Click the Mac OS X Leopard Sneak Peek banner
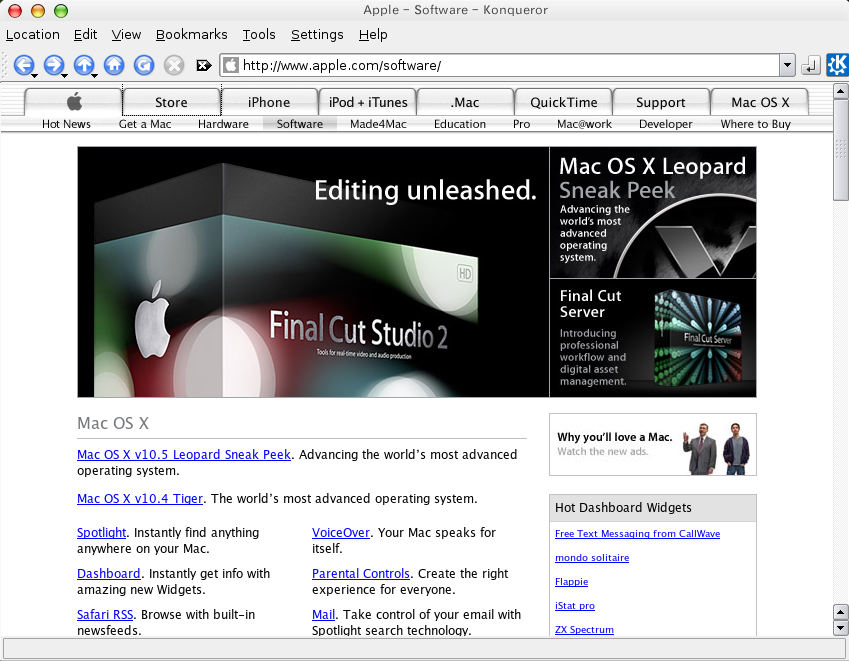 (652, 212)
